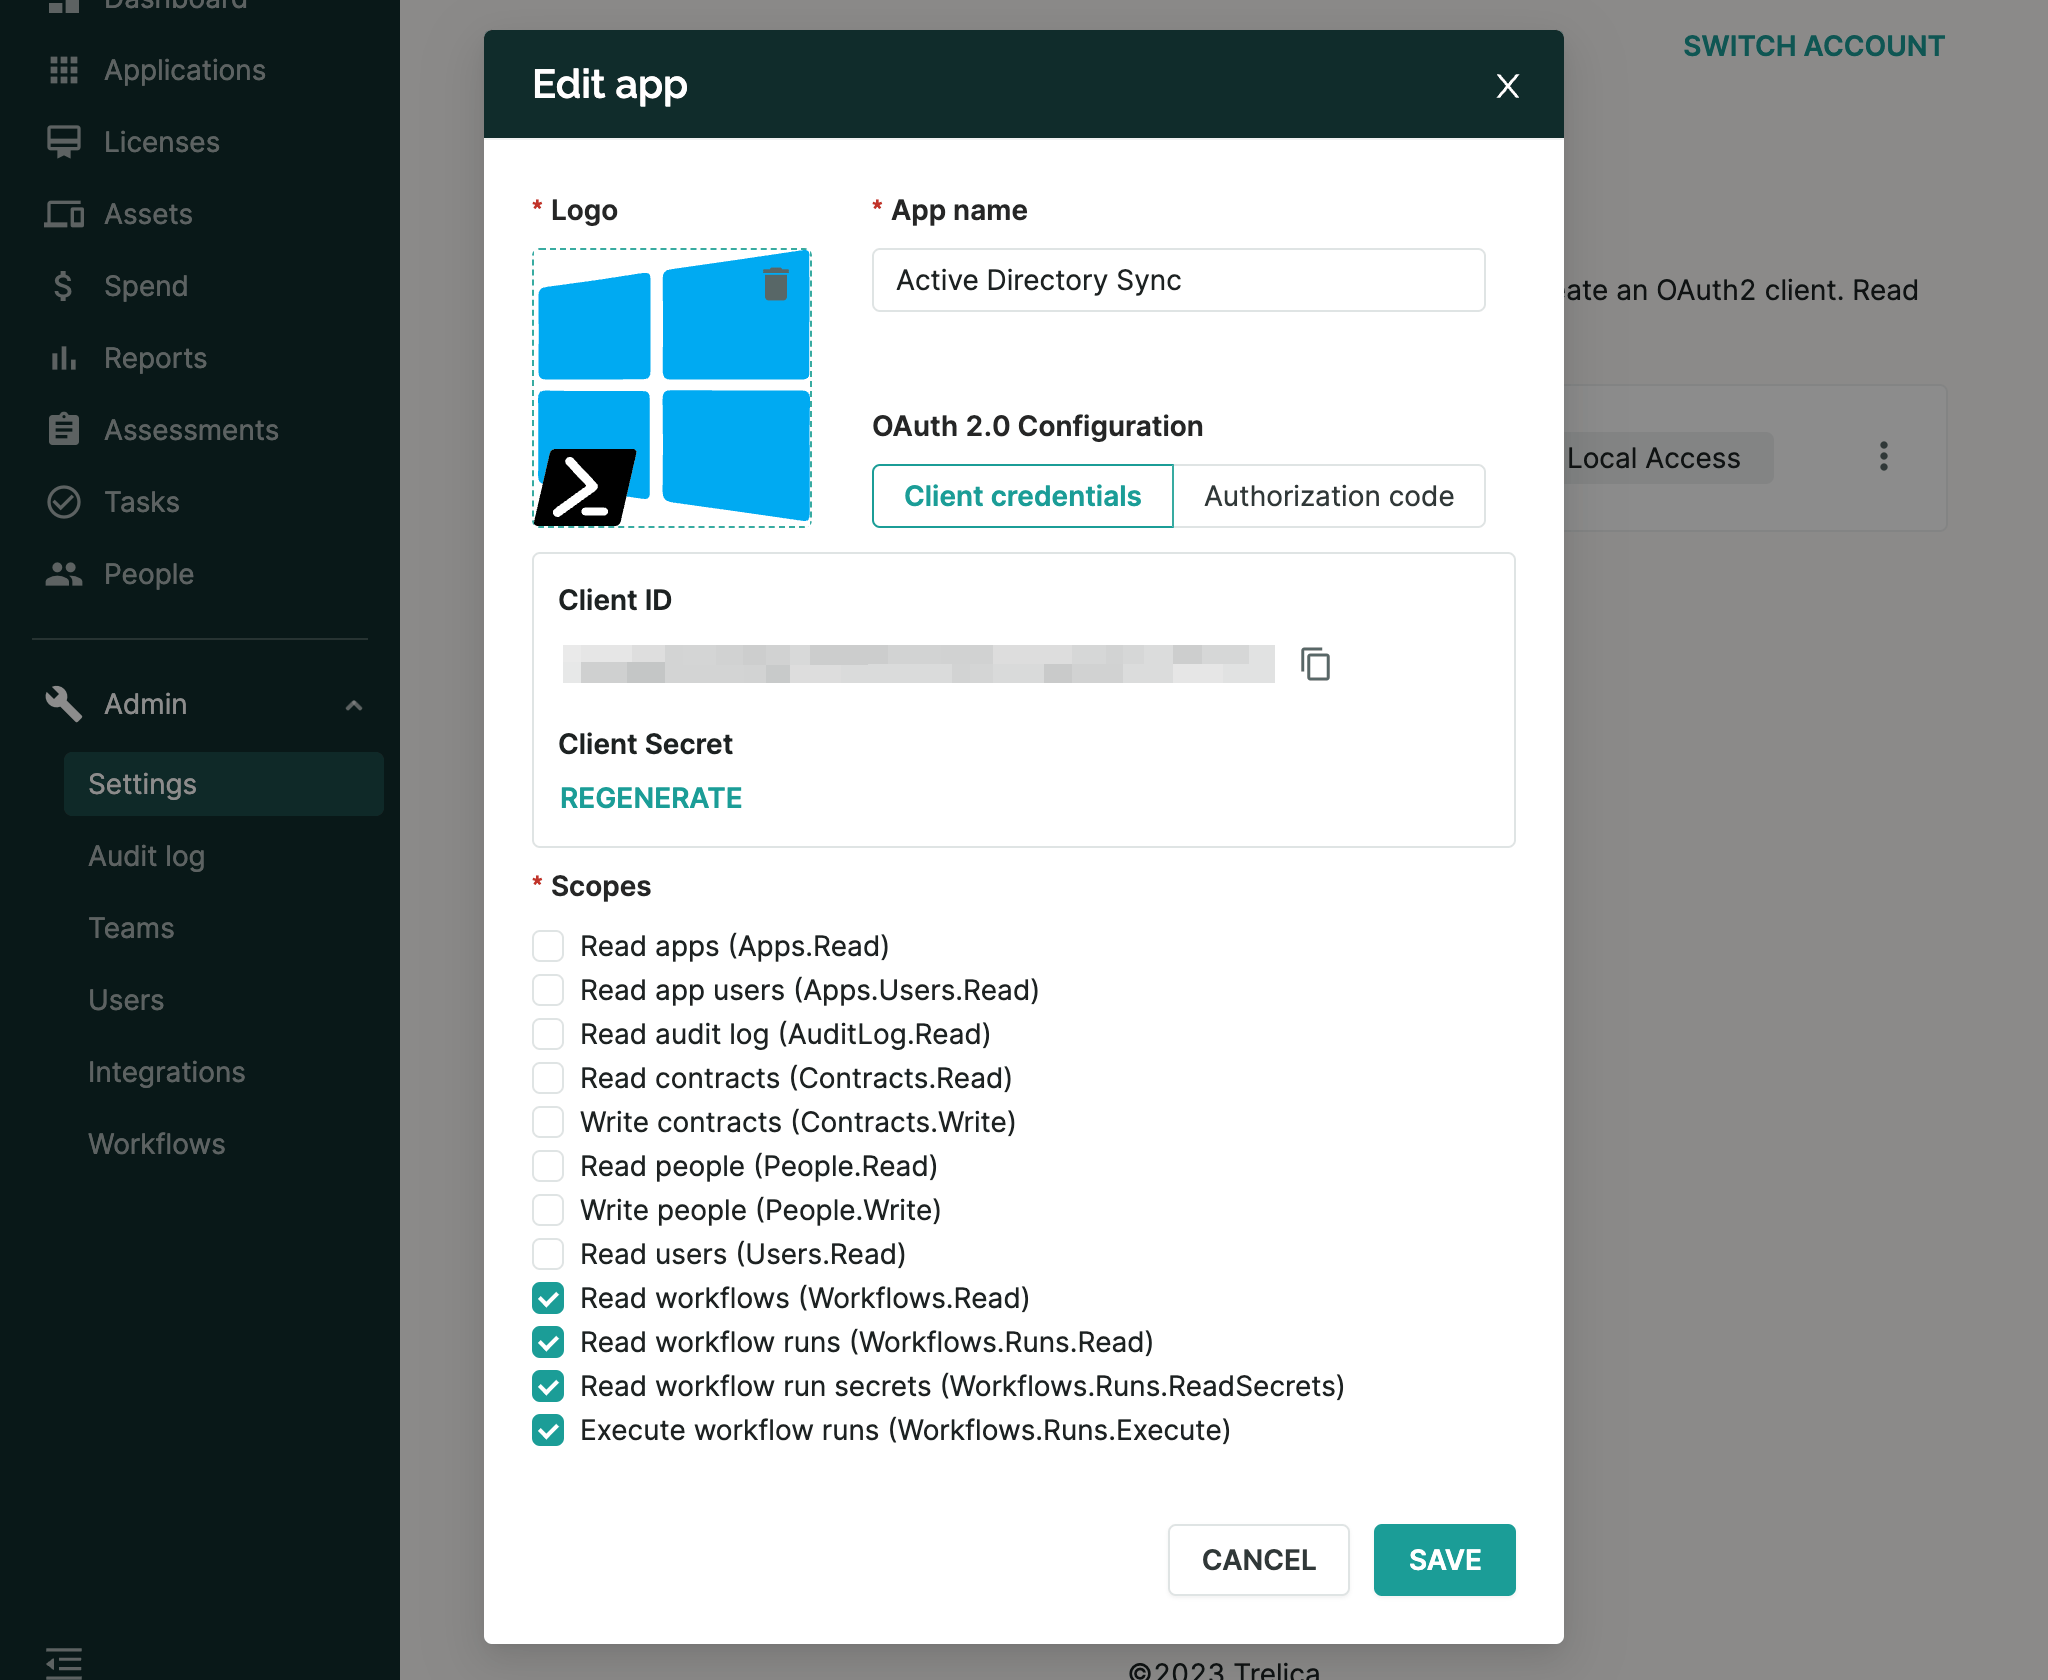Open Teams in Admin menu

point(131,928)
